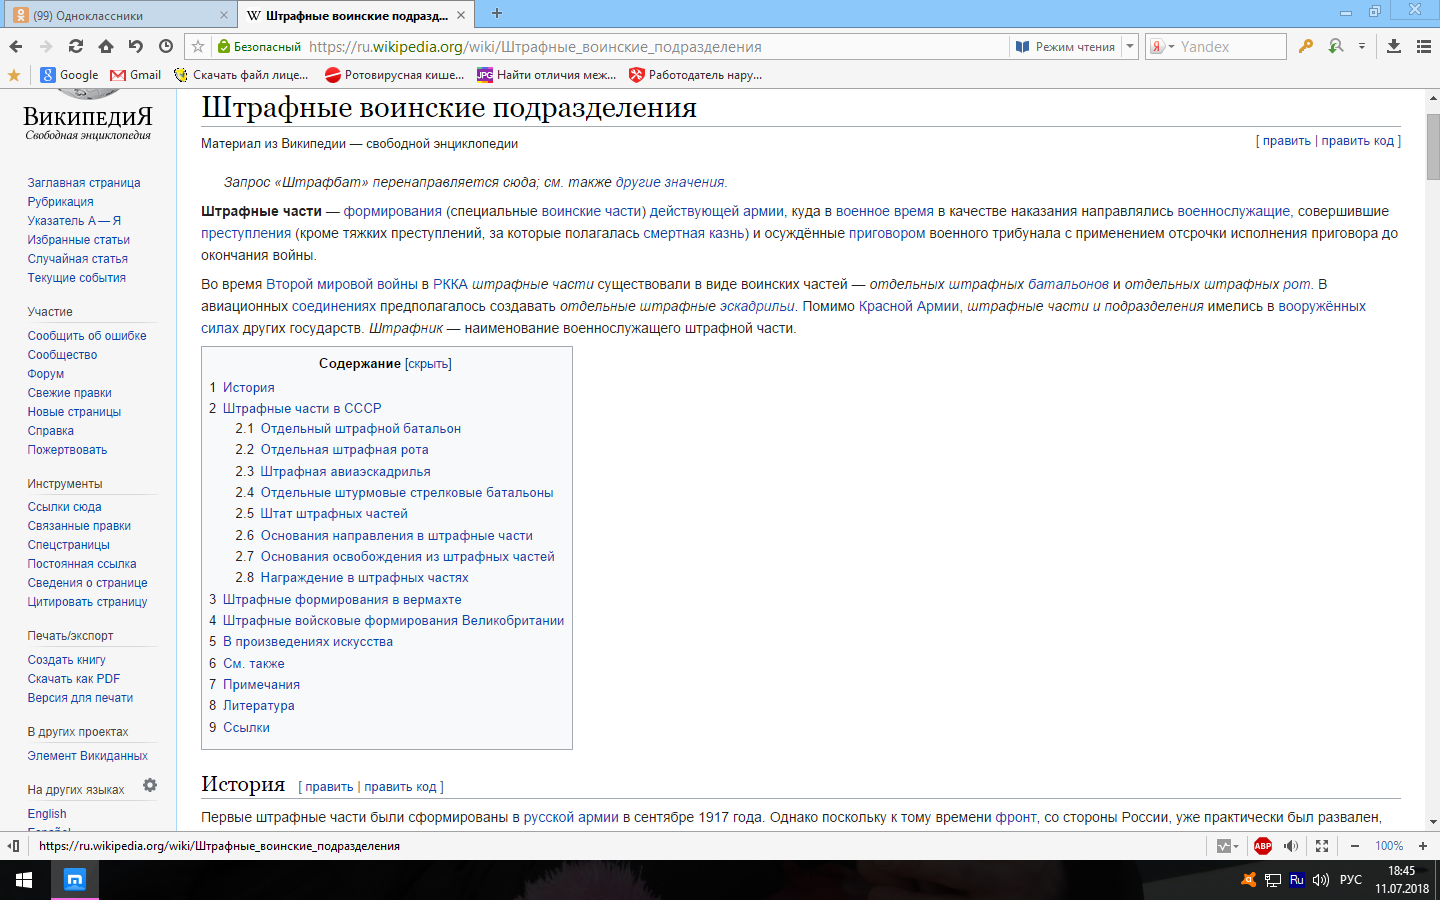Open browsing history clock icon

coord(166,46)
